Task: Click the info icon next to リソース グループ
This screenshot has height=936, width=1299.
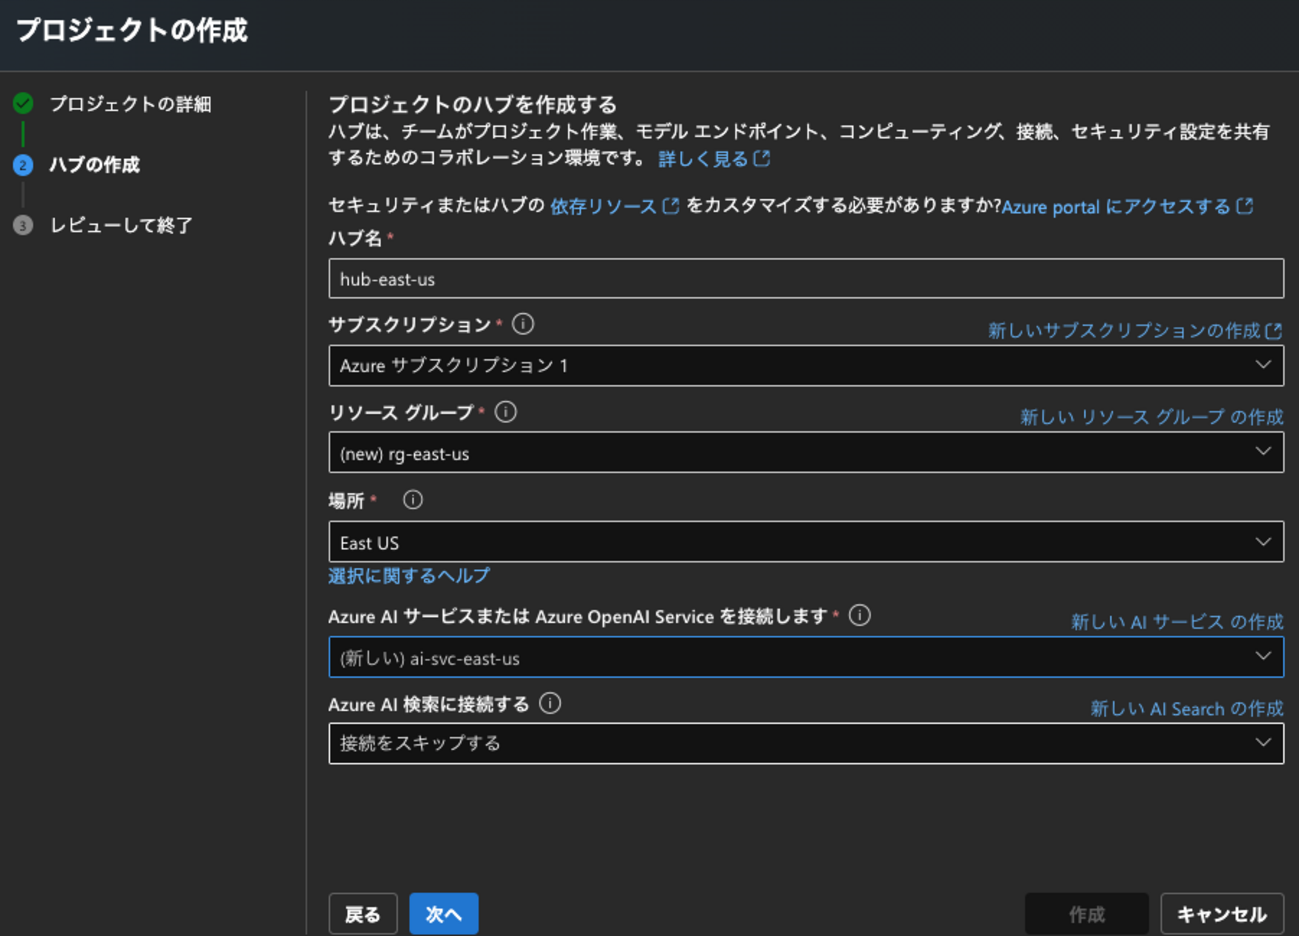Action: click(507, 411)
